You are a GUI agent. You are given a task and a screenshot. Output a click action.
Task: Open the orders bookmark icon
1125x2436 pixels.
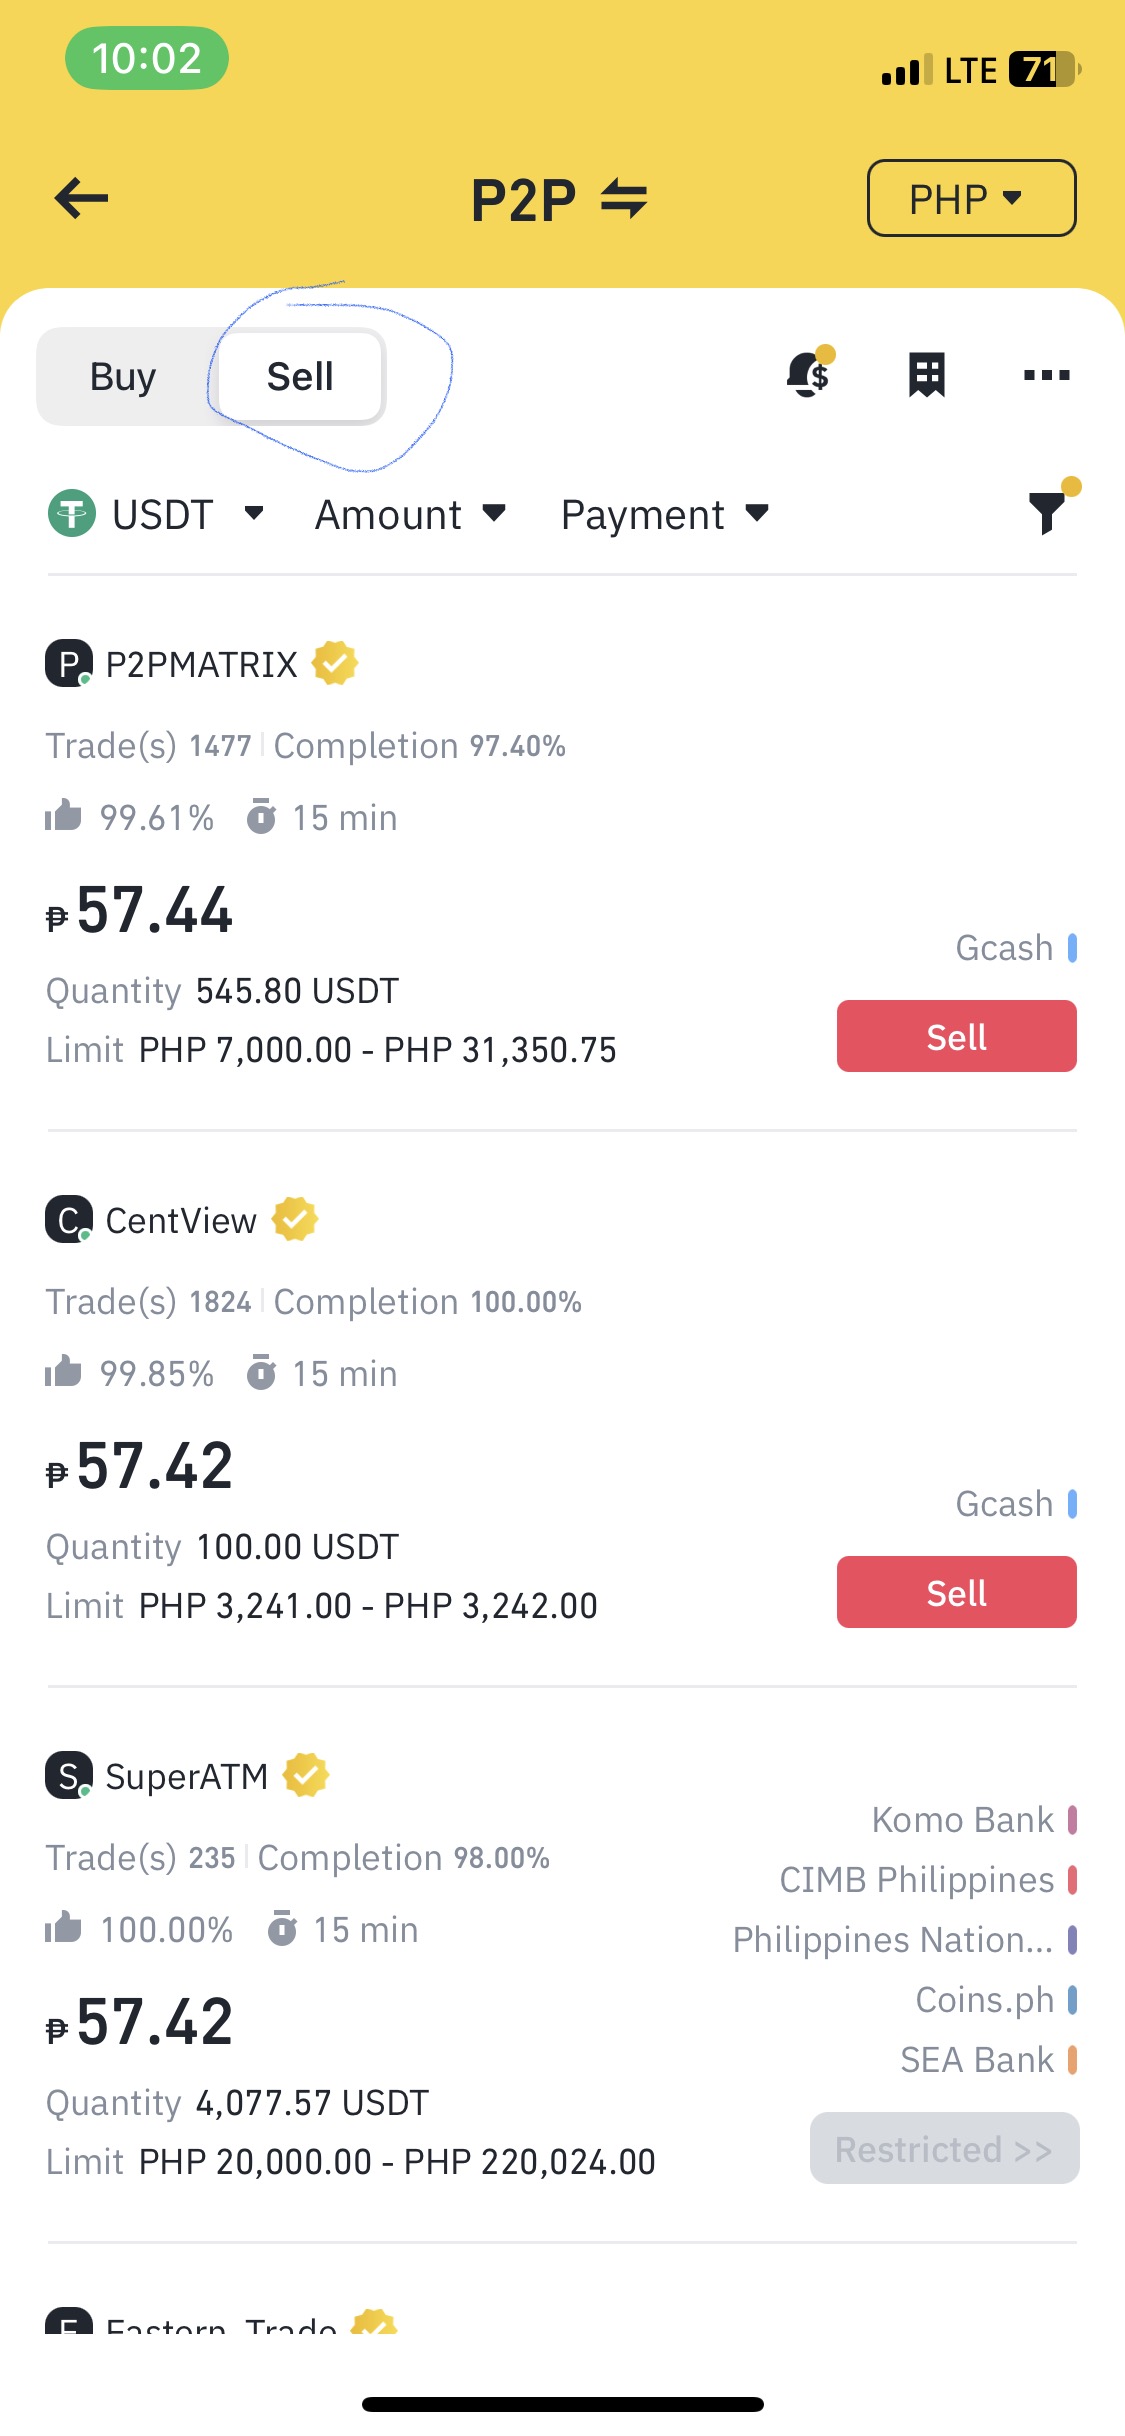tap(926, 375)
